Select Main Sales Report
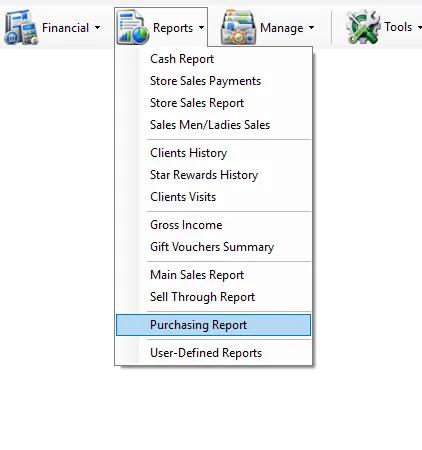 213,275
